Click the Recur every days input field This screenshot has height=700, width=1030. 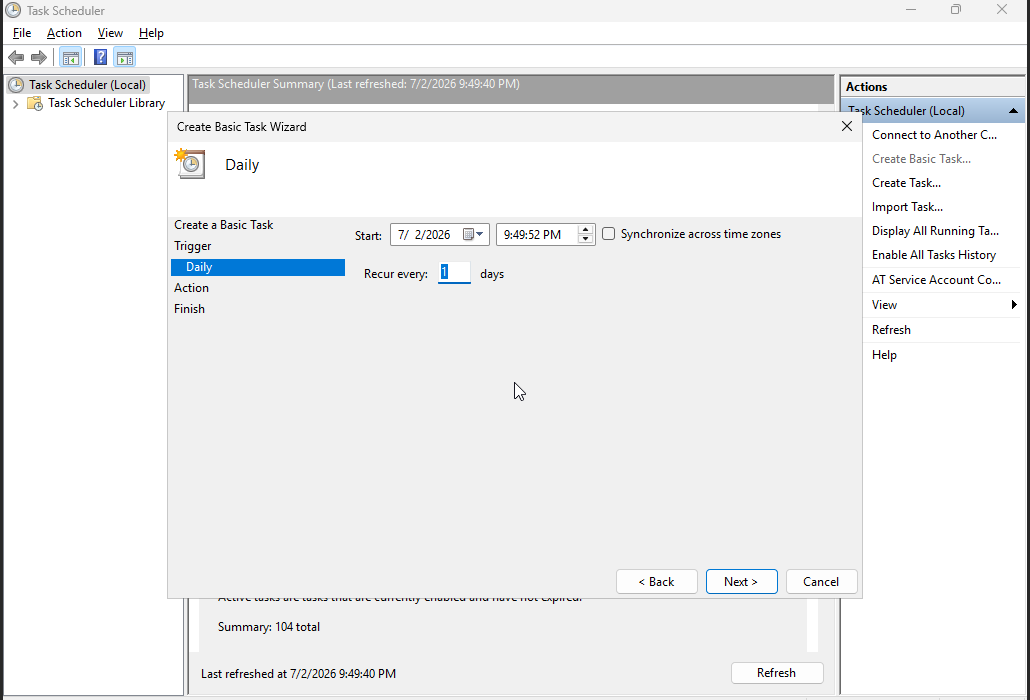(x=454, y=273)
